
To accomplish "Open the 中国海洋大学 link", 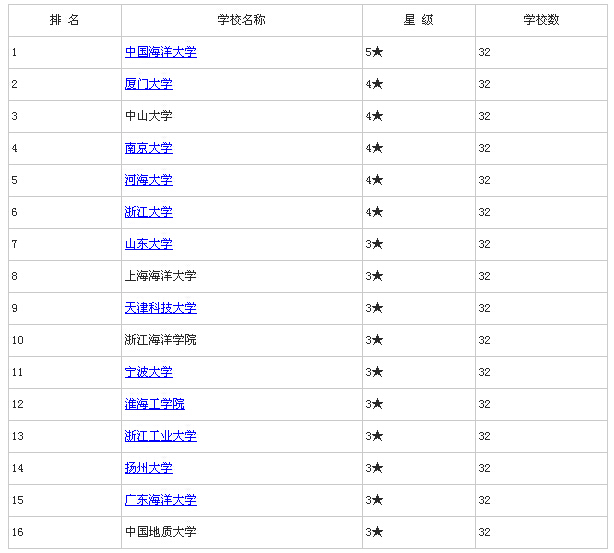I will [161, 52].
